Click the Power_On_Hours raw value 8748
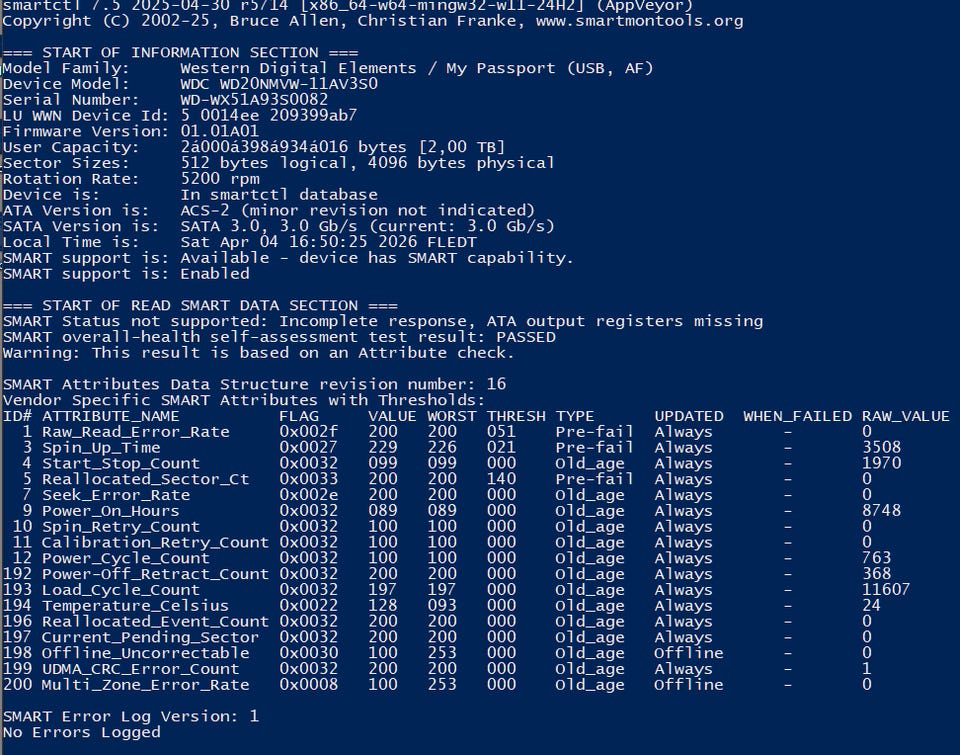The width and height of the screenshot is (960, 755). click(x=881, y=511)
